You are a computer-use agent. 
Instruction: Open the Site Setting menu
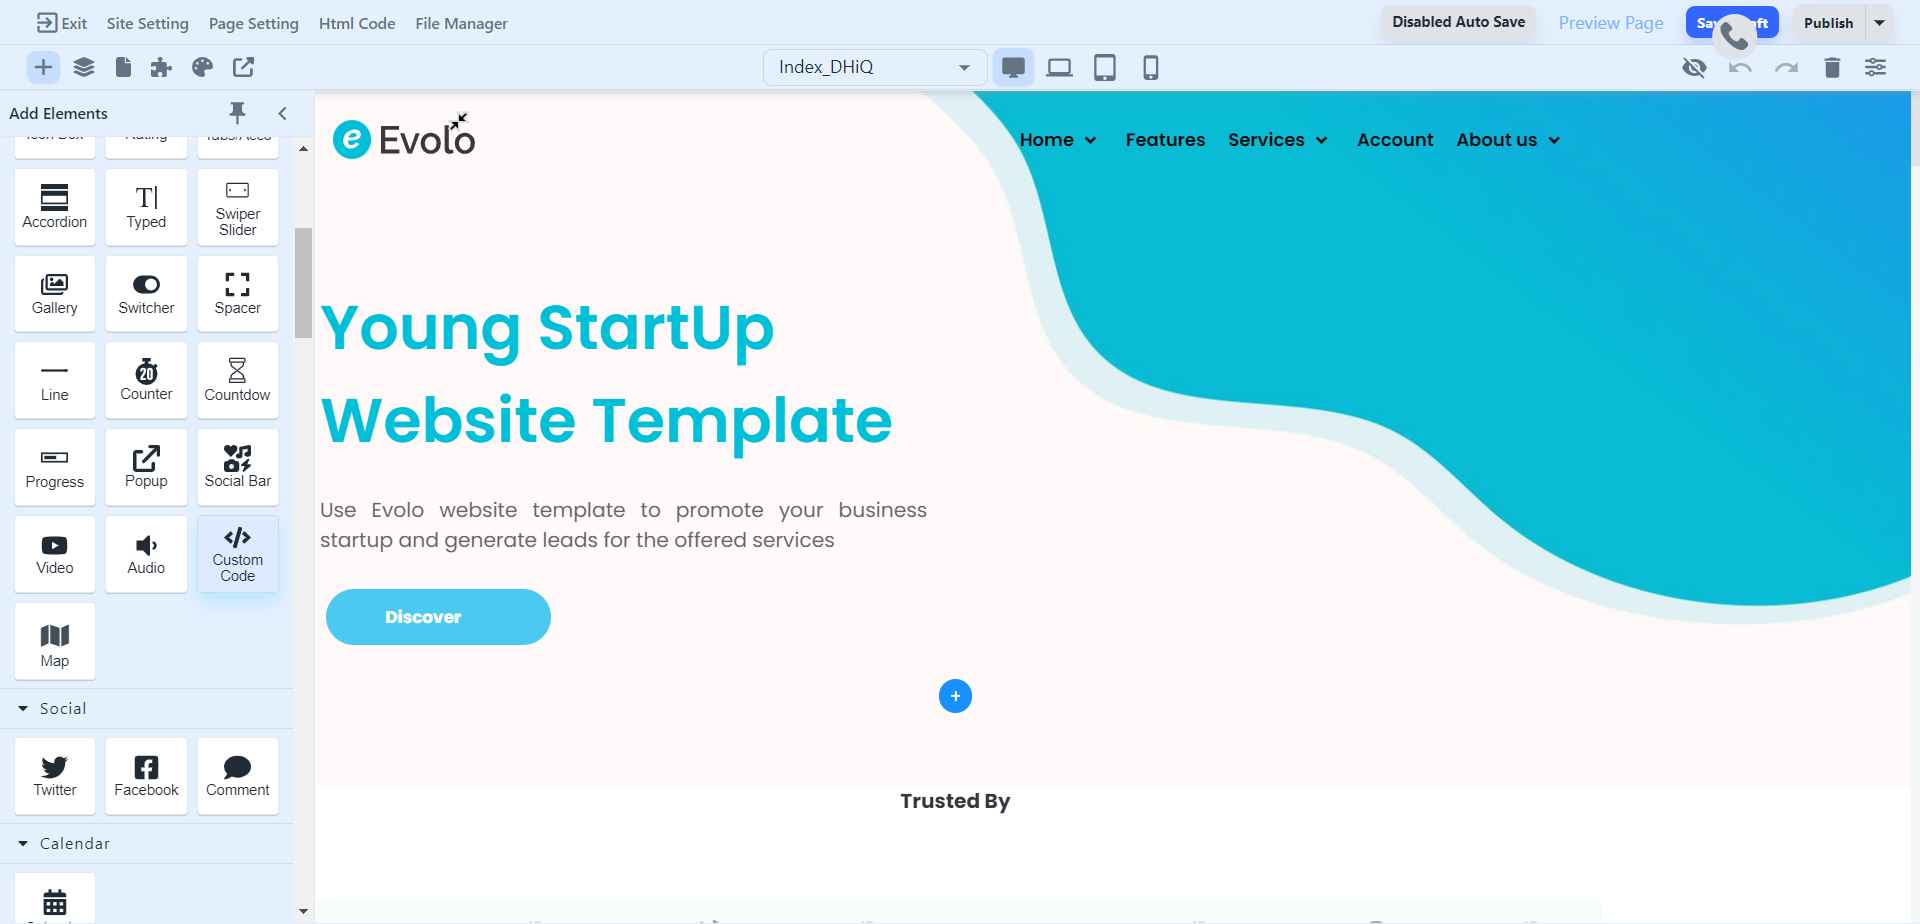(147, 23)
